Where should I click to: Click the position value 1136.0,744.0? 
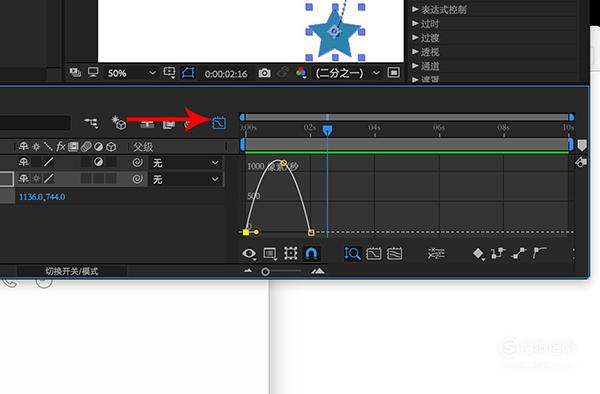tap(42, 197)
